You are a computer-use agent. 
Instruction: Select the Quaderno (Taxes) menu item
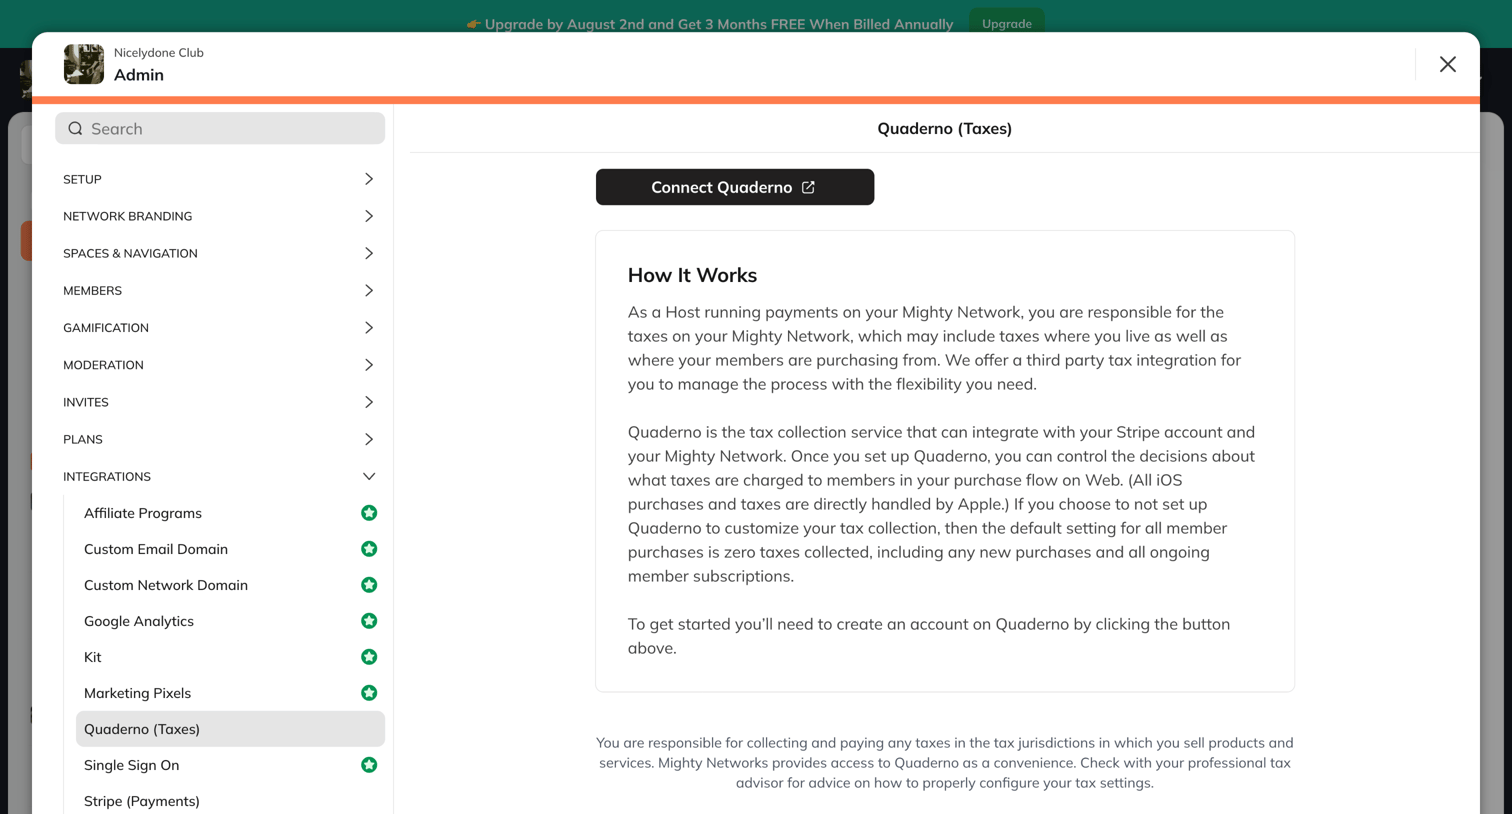230,729
